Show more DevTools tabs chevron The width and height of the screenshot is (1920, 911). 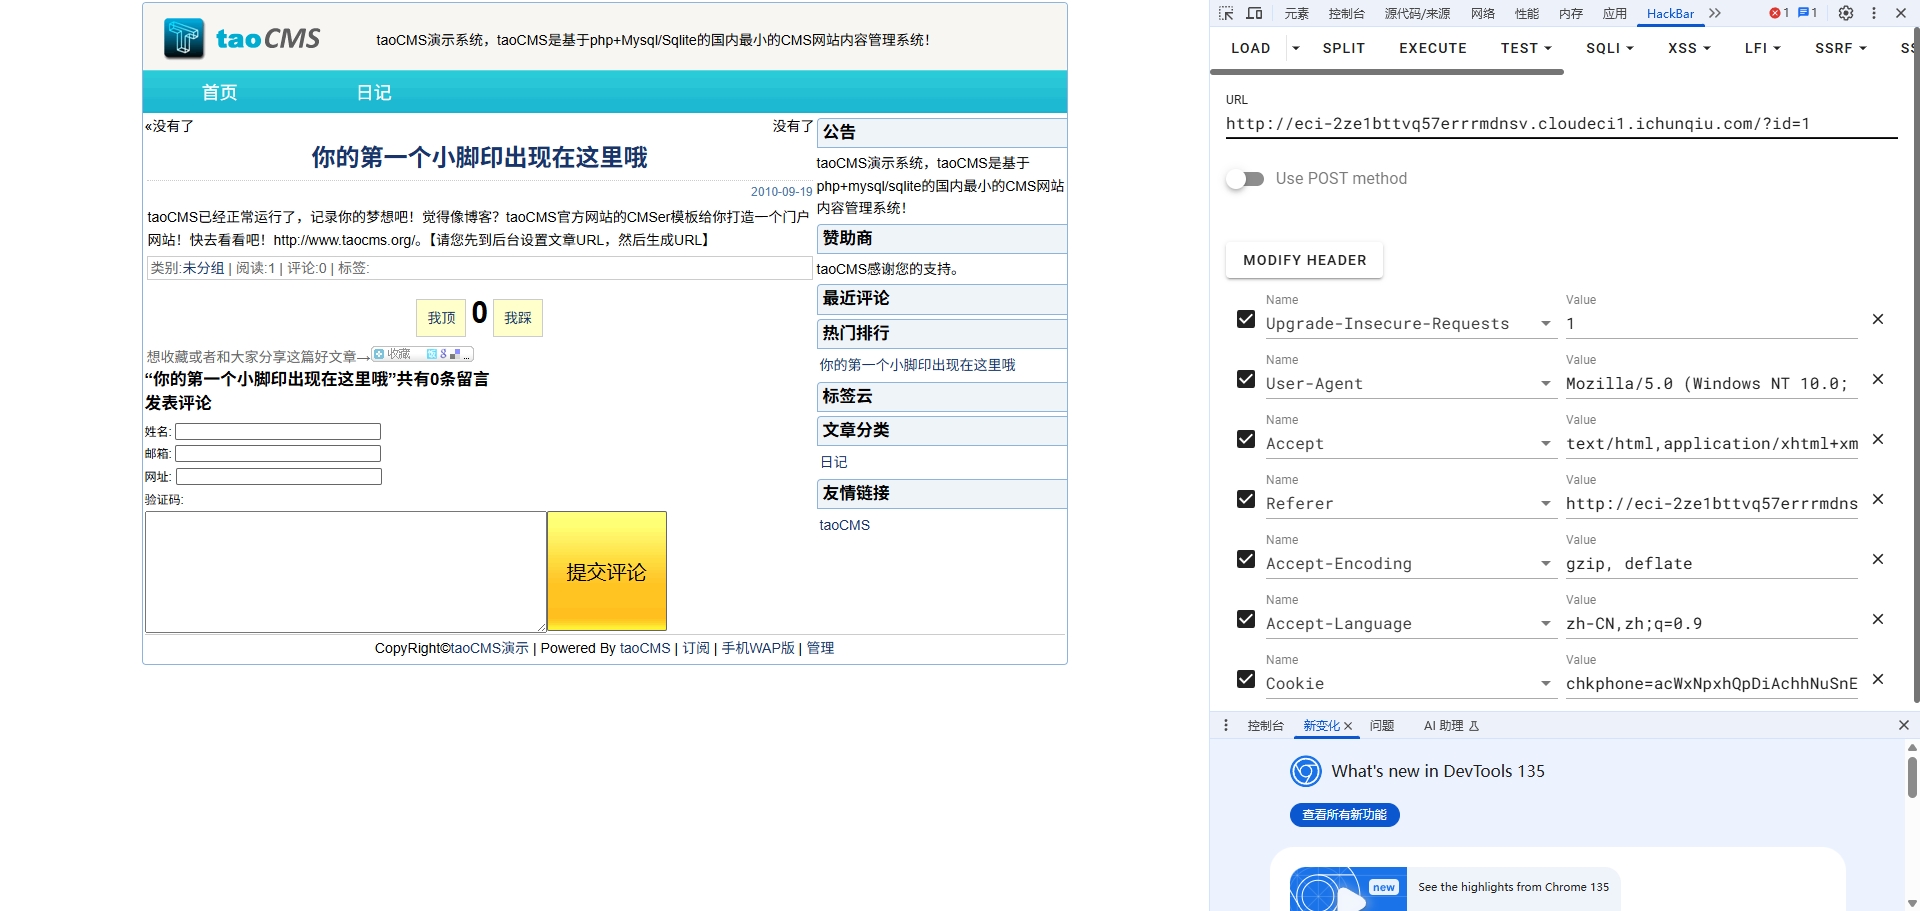point(1715,13)
